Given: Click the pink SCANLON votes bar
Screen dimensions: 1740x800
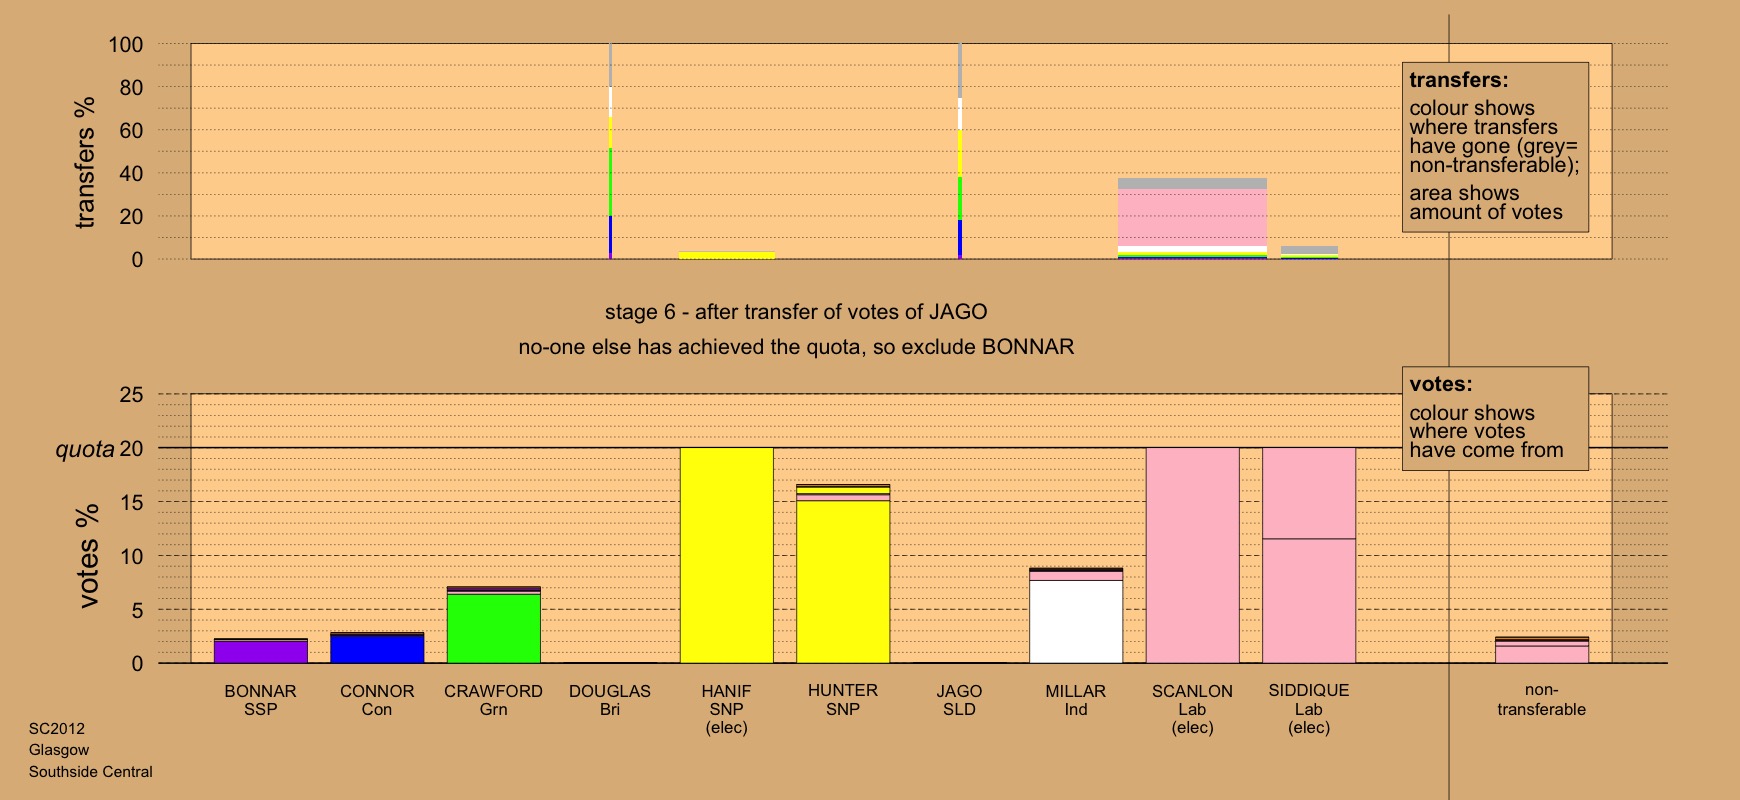Looking at the screenshot, I should click(x=1192, y=555).
